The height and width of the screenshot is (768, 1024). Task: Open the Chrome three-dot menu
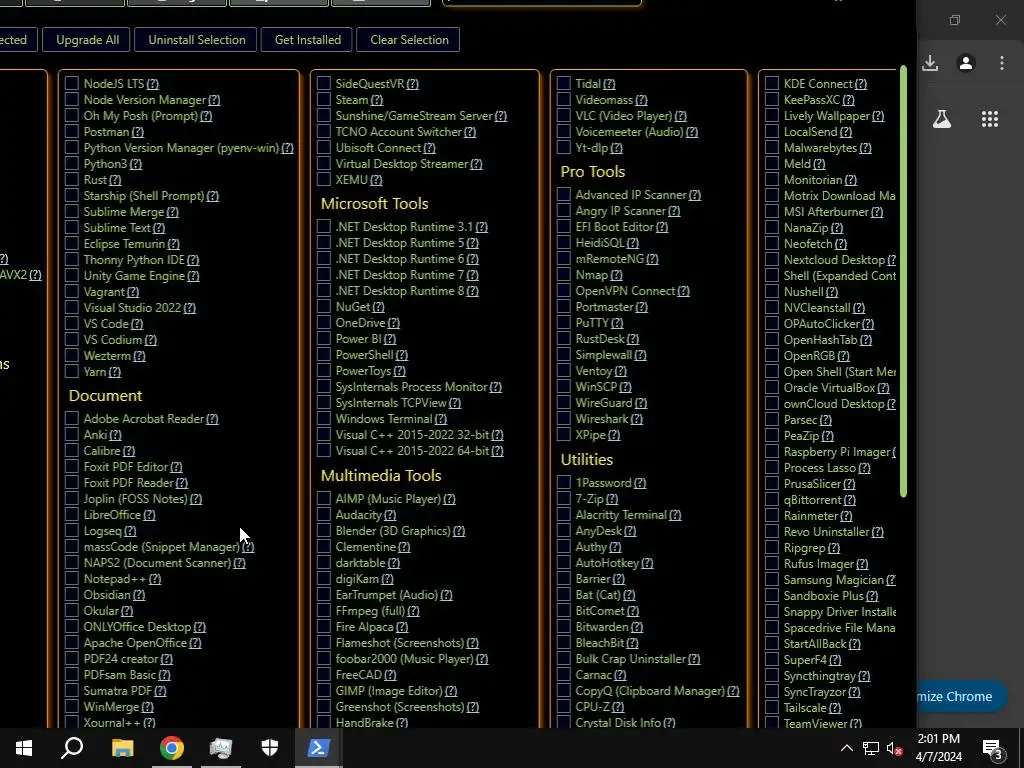point(1002,63)
